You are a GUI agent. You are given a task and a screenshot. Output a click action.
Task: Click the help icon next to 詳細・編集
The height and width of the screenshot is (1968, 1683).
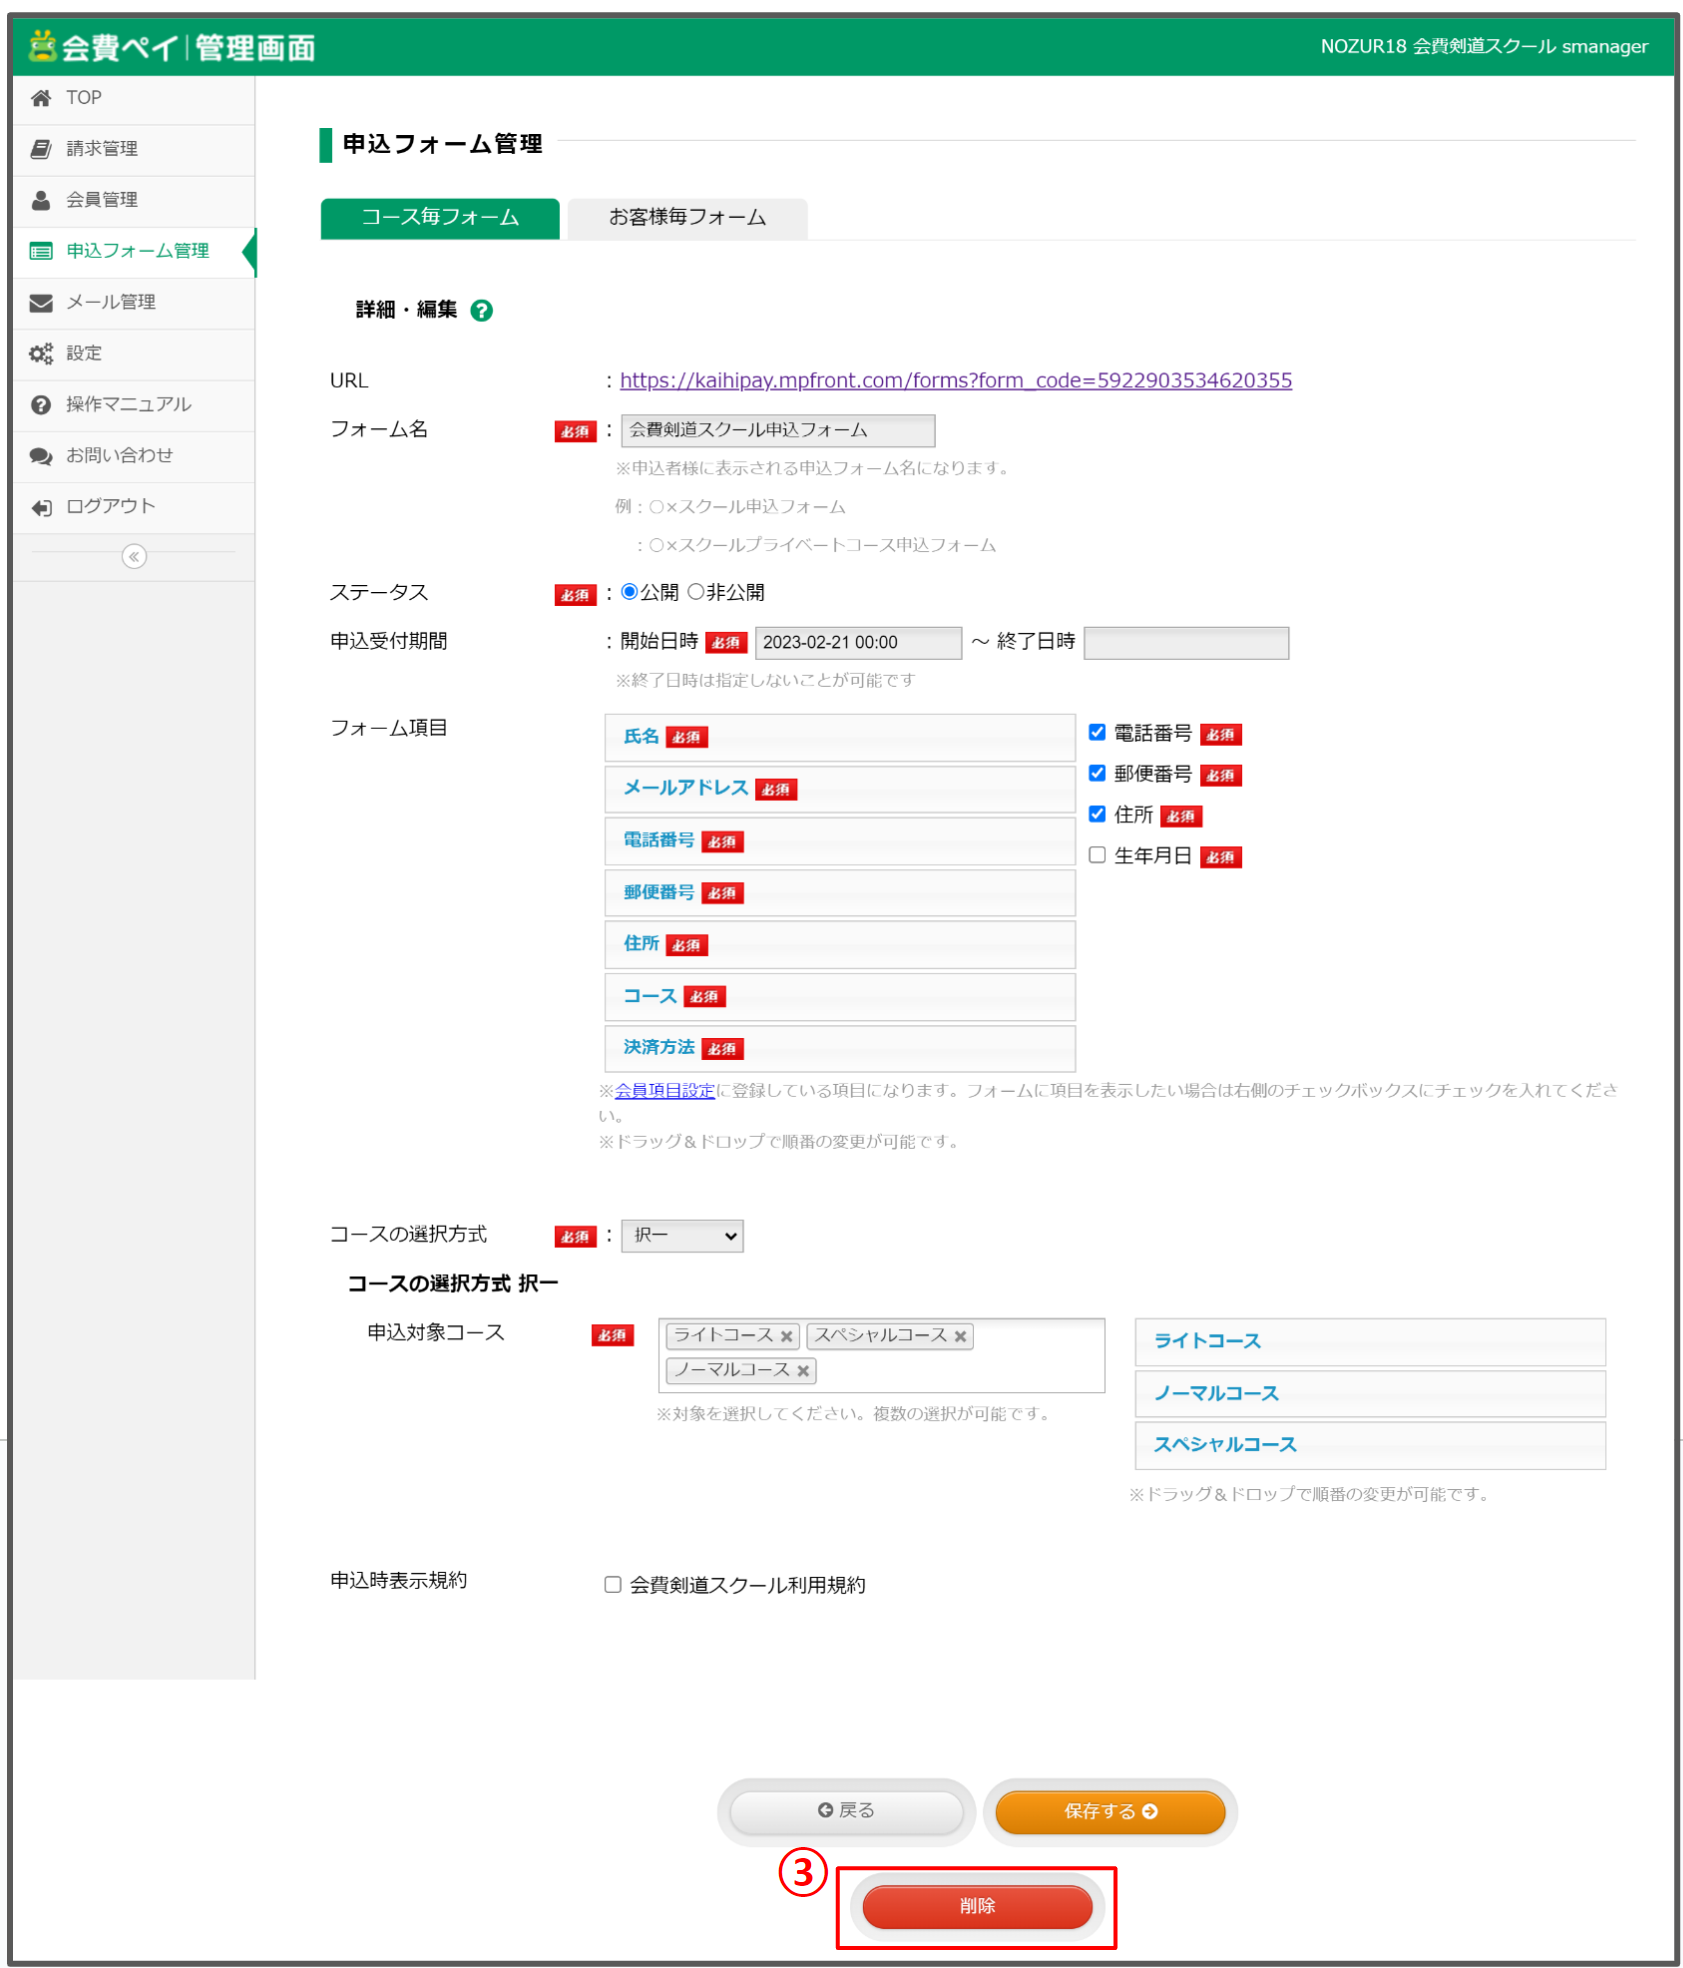tap(483, 311)
